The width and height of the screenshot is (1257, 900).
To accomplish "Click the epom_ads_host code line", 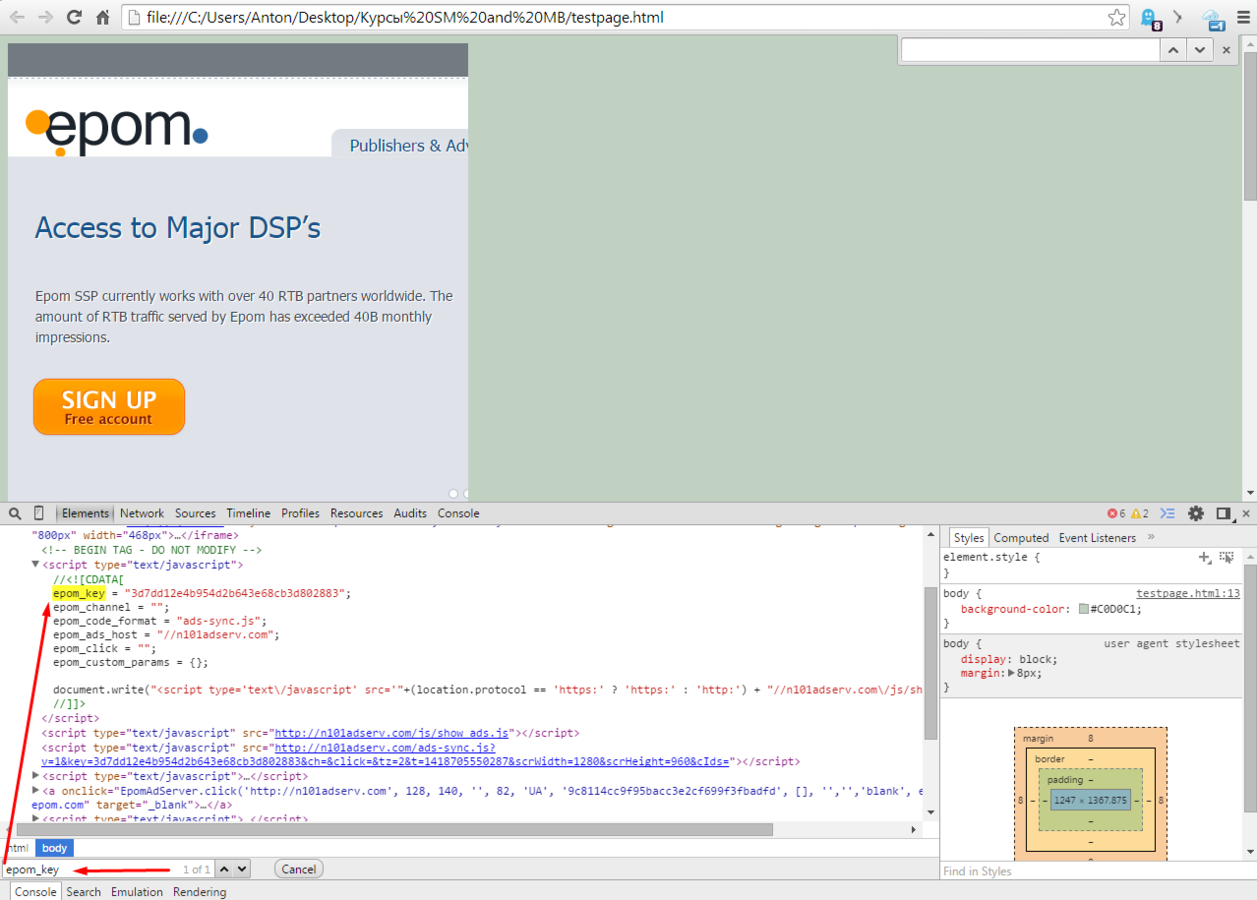I will (x=166, y=634).
